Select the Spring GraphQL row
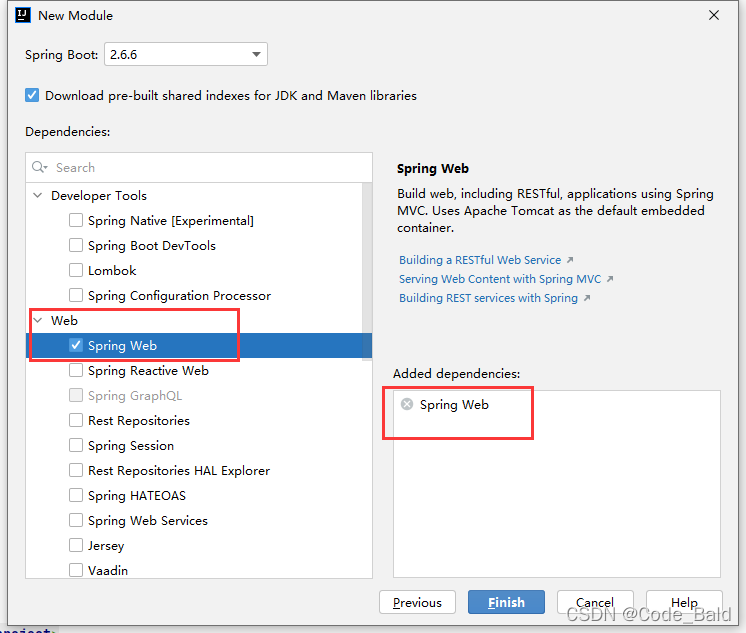This screenshot has height=633, width=746. 198,396
